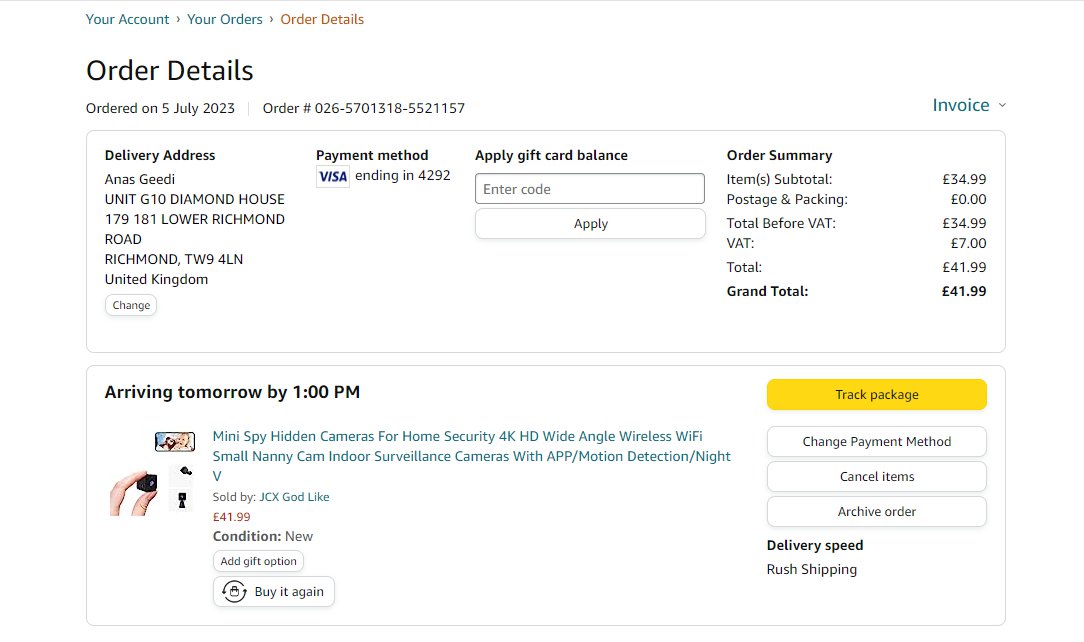Change the delivery address
Viewport: 1084px width, 642px height.
coord(131,305)
